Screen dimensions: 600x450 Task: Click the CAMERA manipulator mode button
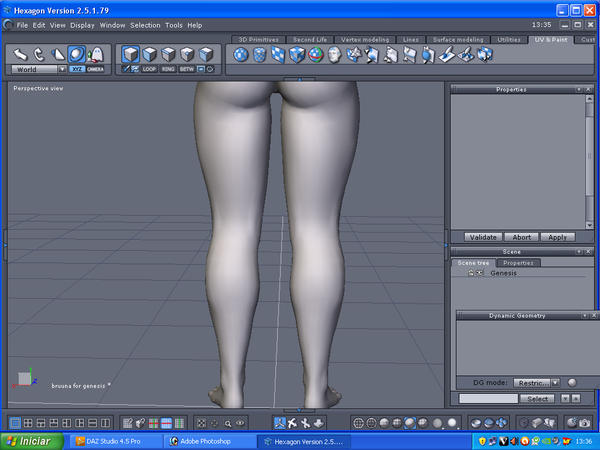(96, 70)
